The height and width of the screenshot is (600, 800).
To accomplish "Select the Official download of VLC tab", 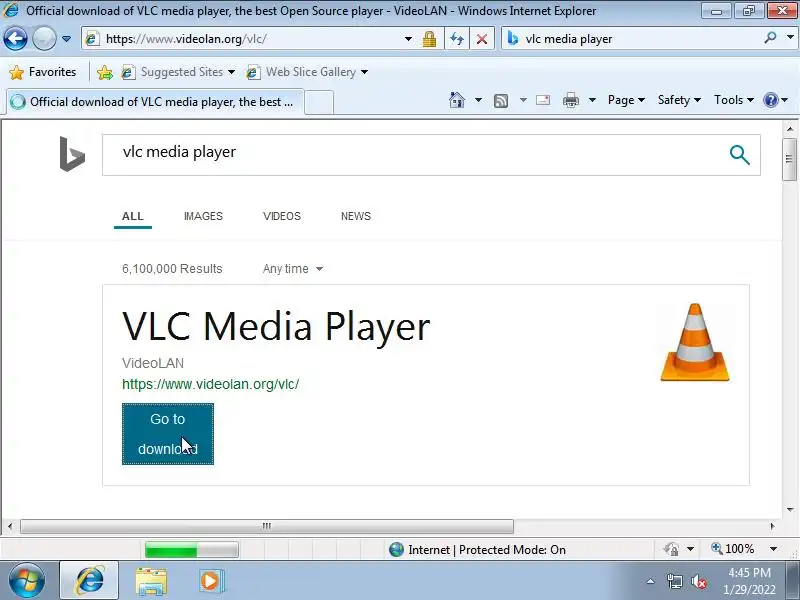I will 155,102.
